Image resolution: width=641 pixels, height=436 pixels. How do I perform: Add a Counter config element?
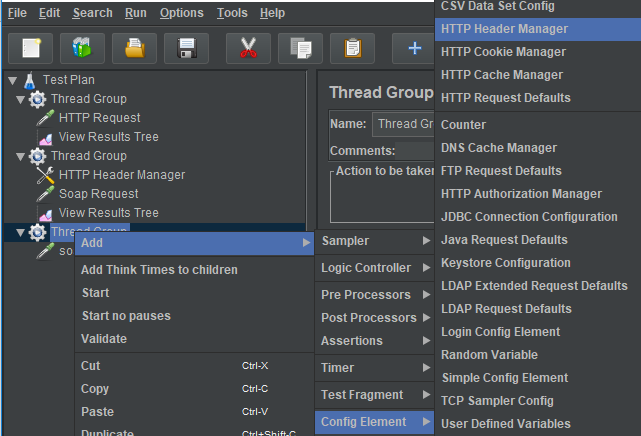(x=538, y=125)
